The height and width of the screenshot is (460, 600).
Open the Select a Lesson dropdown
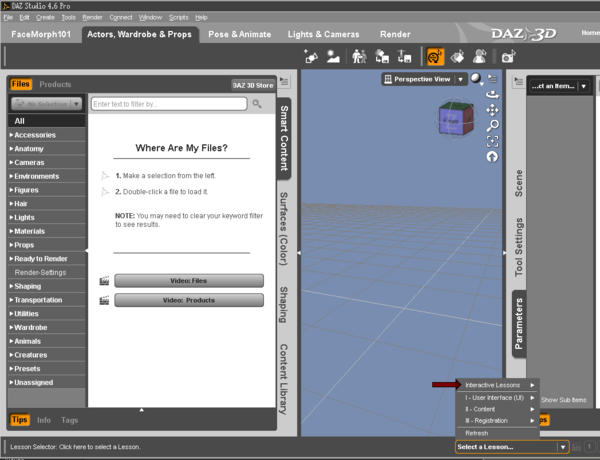coord(512,447)
